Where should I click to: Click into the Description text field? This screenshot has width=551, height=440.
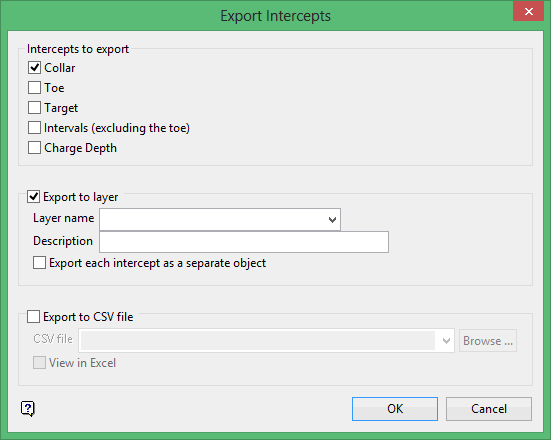pos(244,242)
